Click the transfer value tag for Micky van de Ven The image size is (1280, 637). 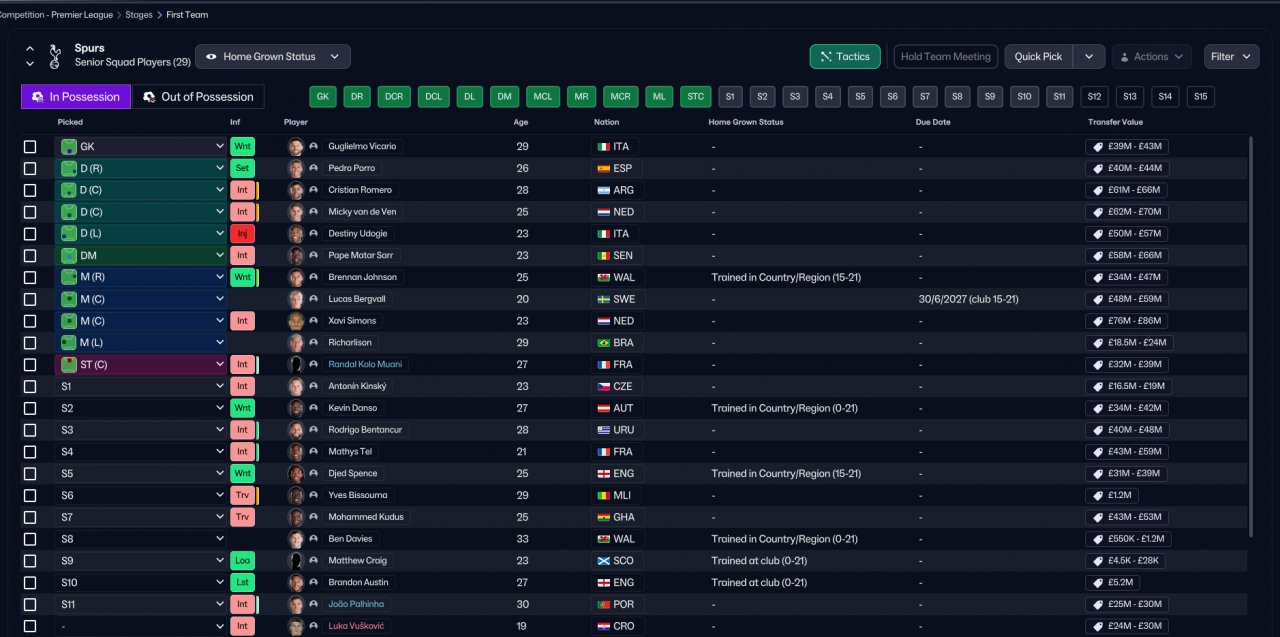tap(1127, 212)
